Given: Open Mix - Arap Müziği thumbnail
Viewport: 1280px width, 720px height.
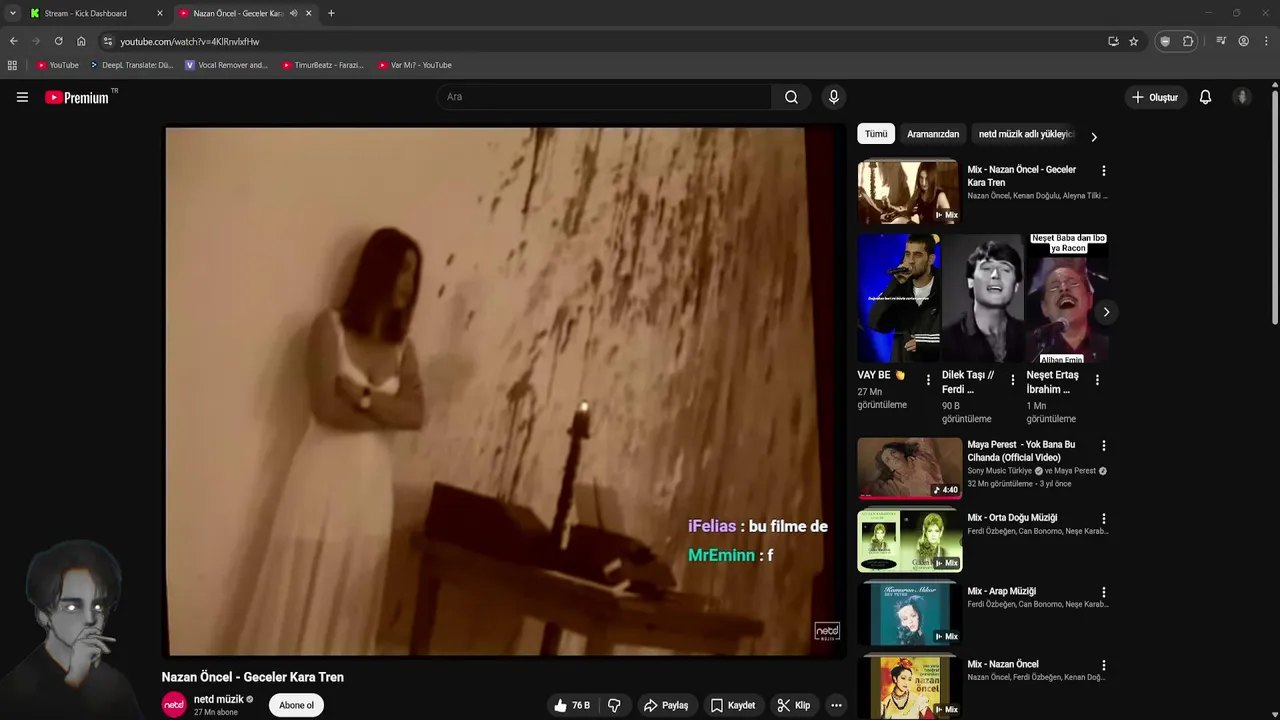Looking at the screenshot, I should (909, 614).
